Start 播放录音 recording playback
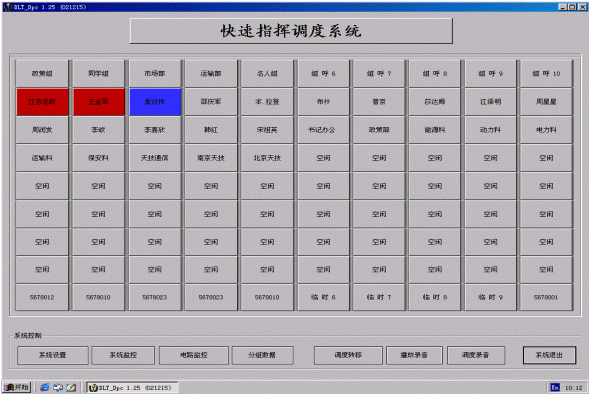589x395 pixels. pos(414,355)
